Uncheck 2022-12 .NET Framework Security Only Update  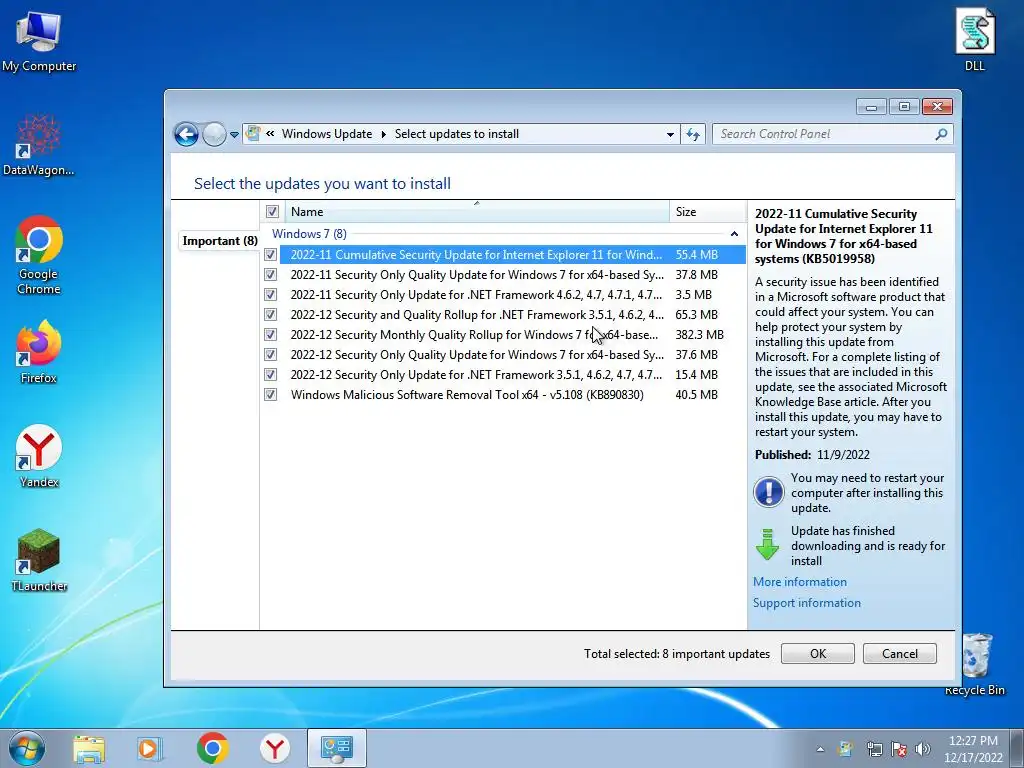coord(270,375)
